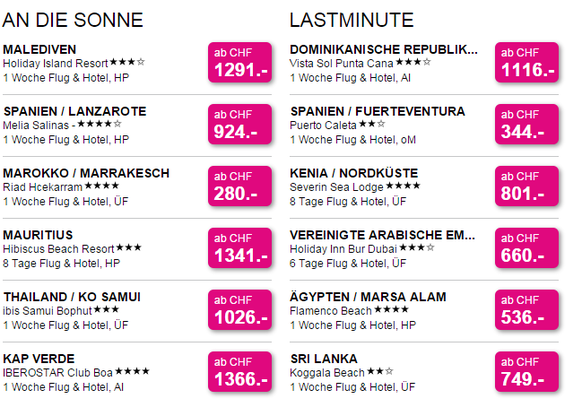
Task: Open Ägypten / Marsa Alam offer
Action: (368, 297)
